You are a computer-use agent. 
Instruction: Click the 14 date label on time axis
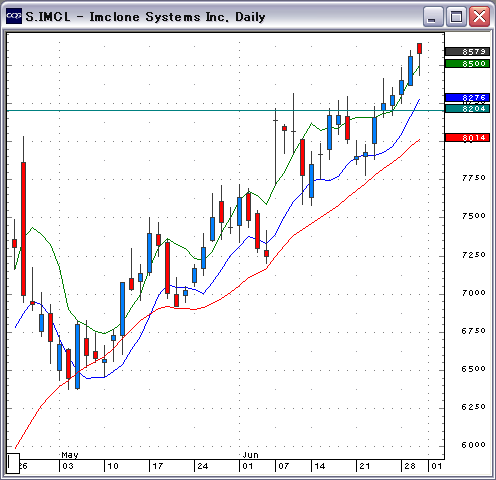(x=320, y=466)
